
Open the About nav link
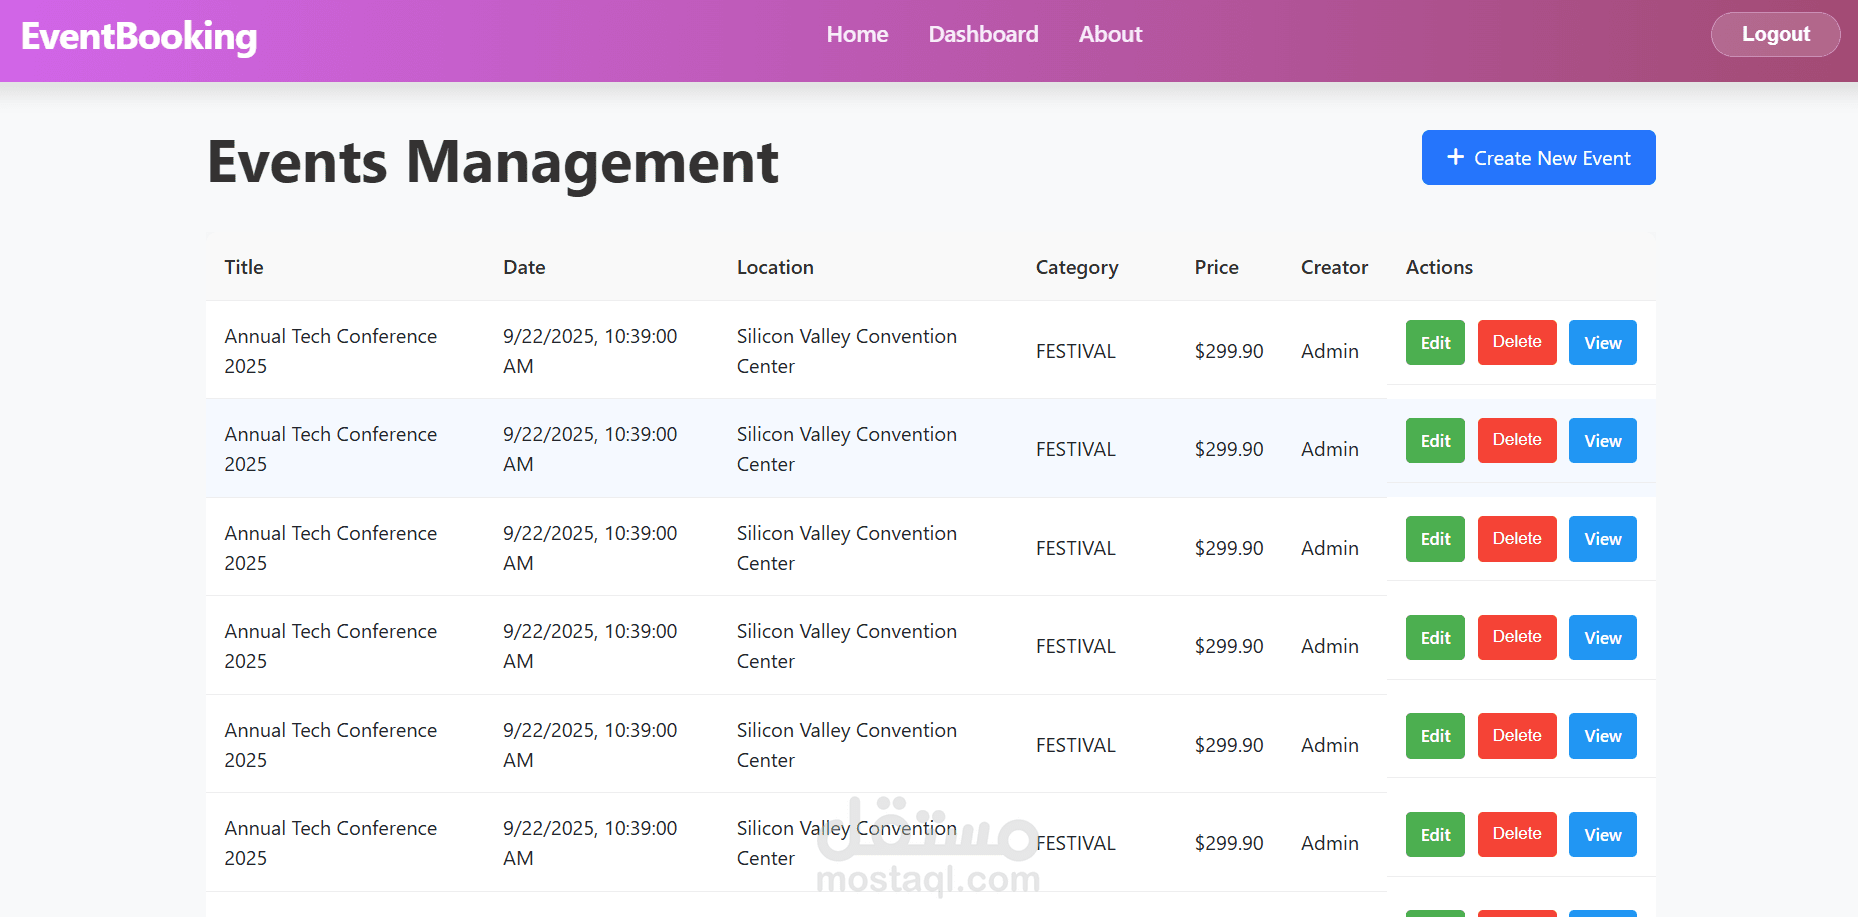click(1110, 34)
